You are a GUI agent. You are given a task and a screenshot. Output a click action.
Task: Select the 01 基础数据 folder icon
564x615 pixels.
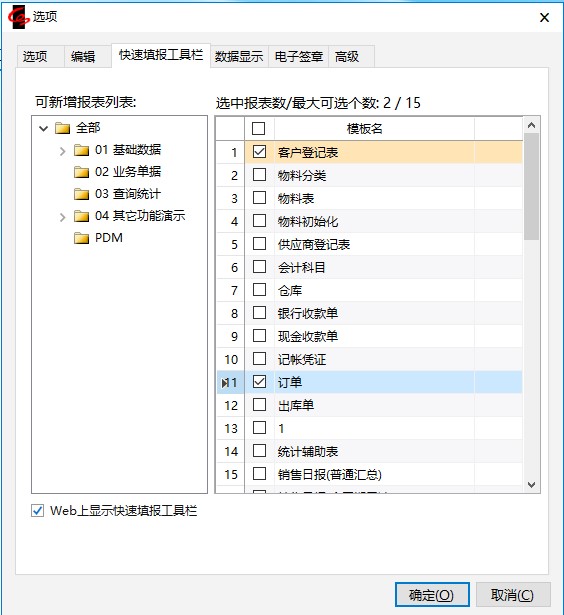click(x=81, y=150)
